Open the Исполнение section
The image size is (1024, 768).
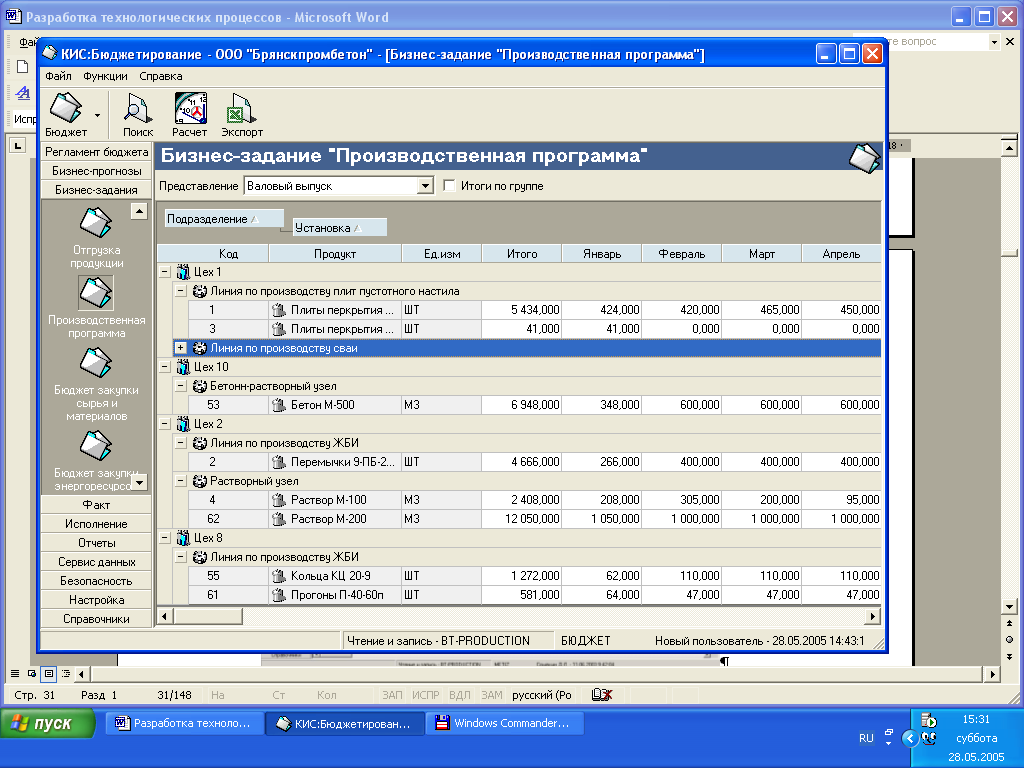point(97,524)
